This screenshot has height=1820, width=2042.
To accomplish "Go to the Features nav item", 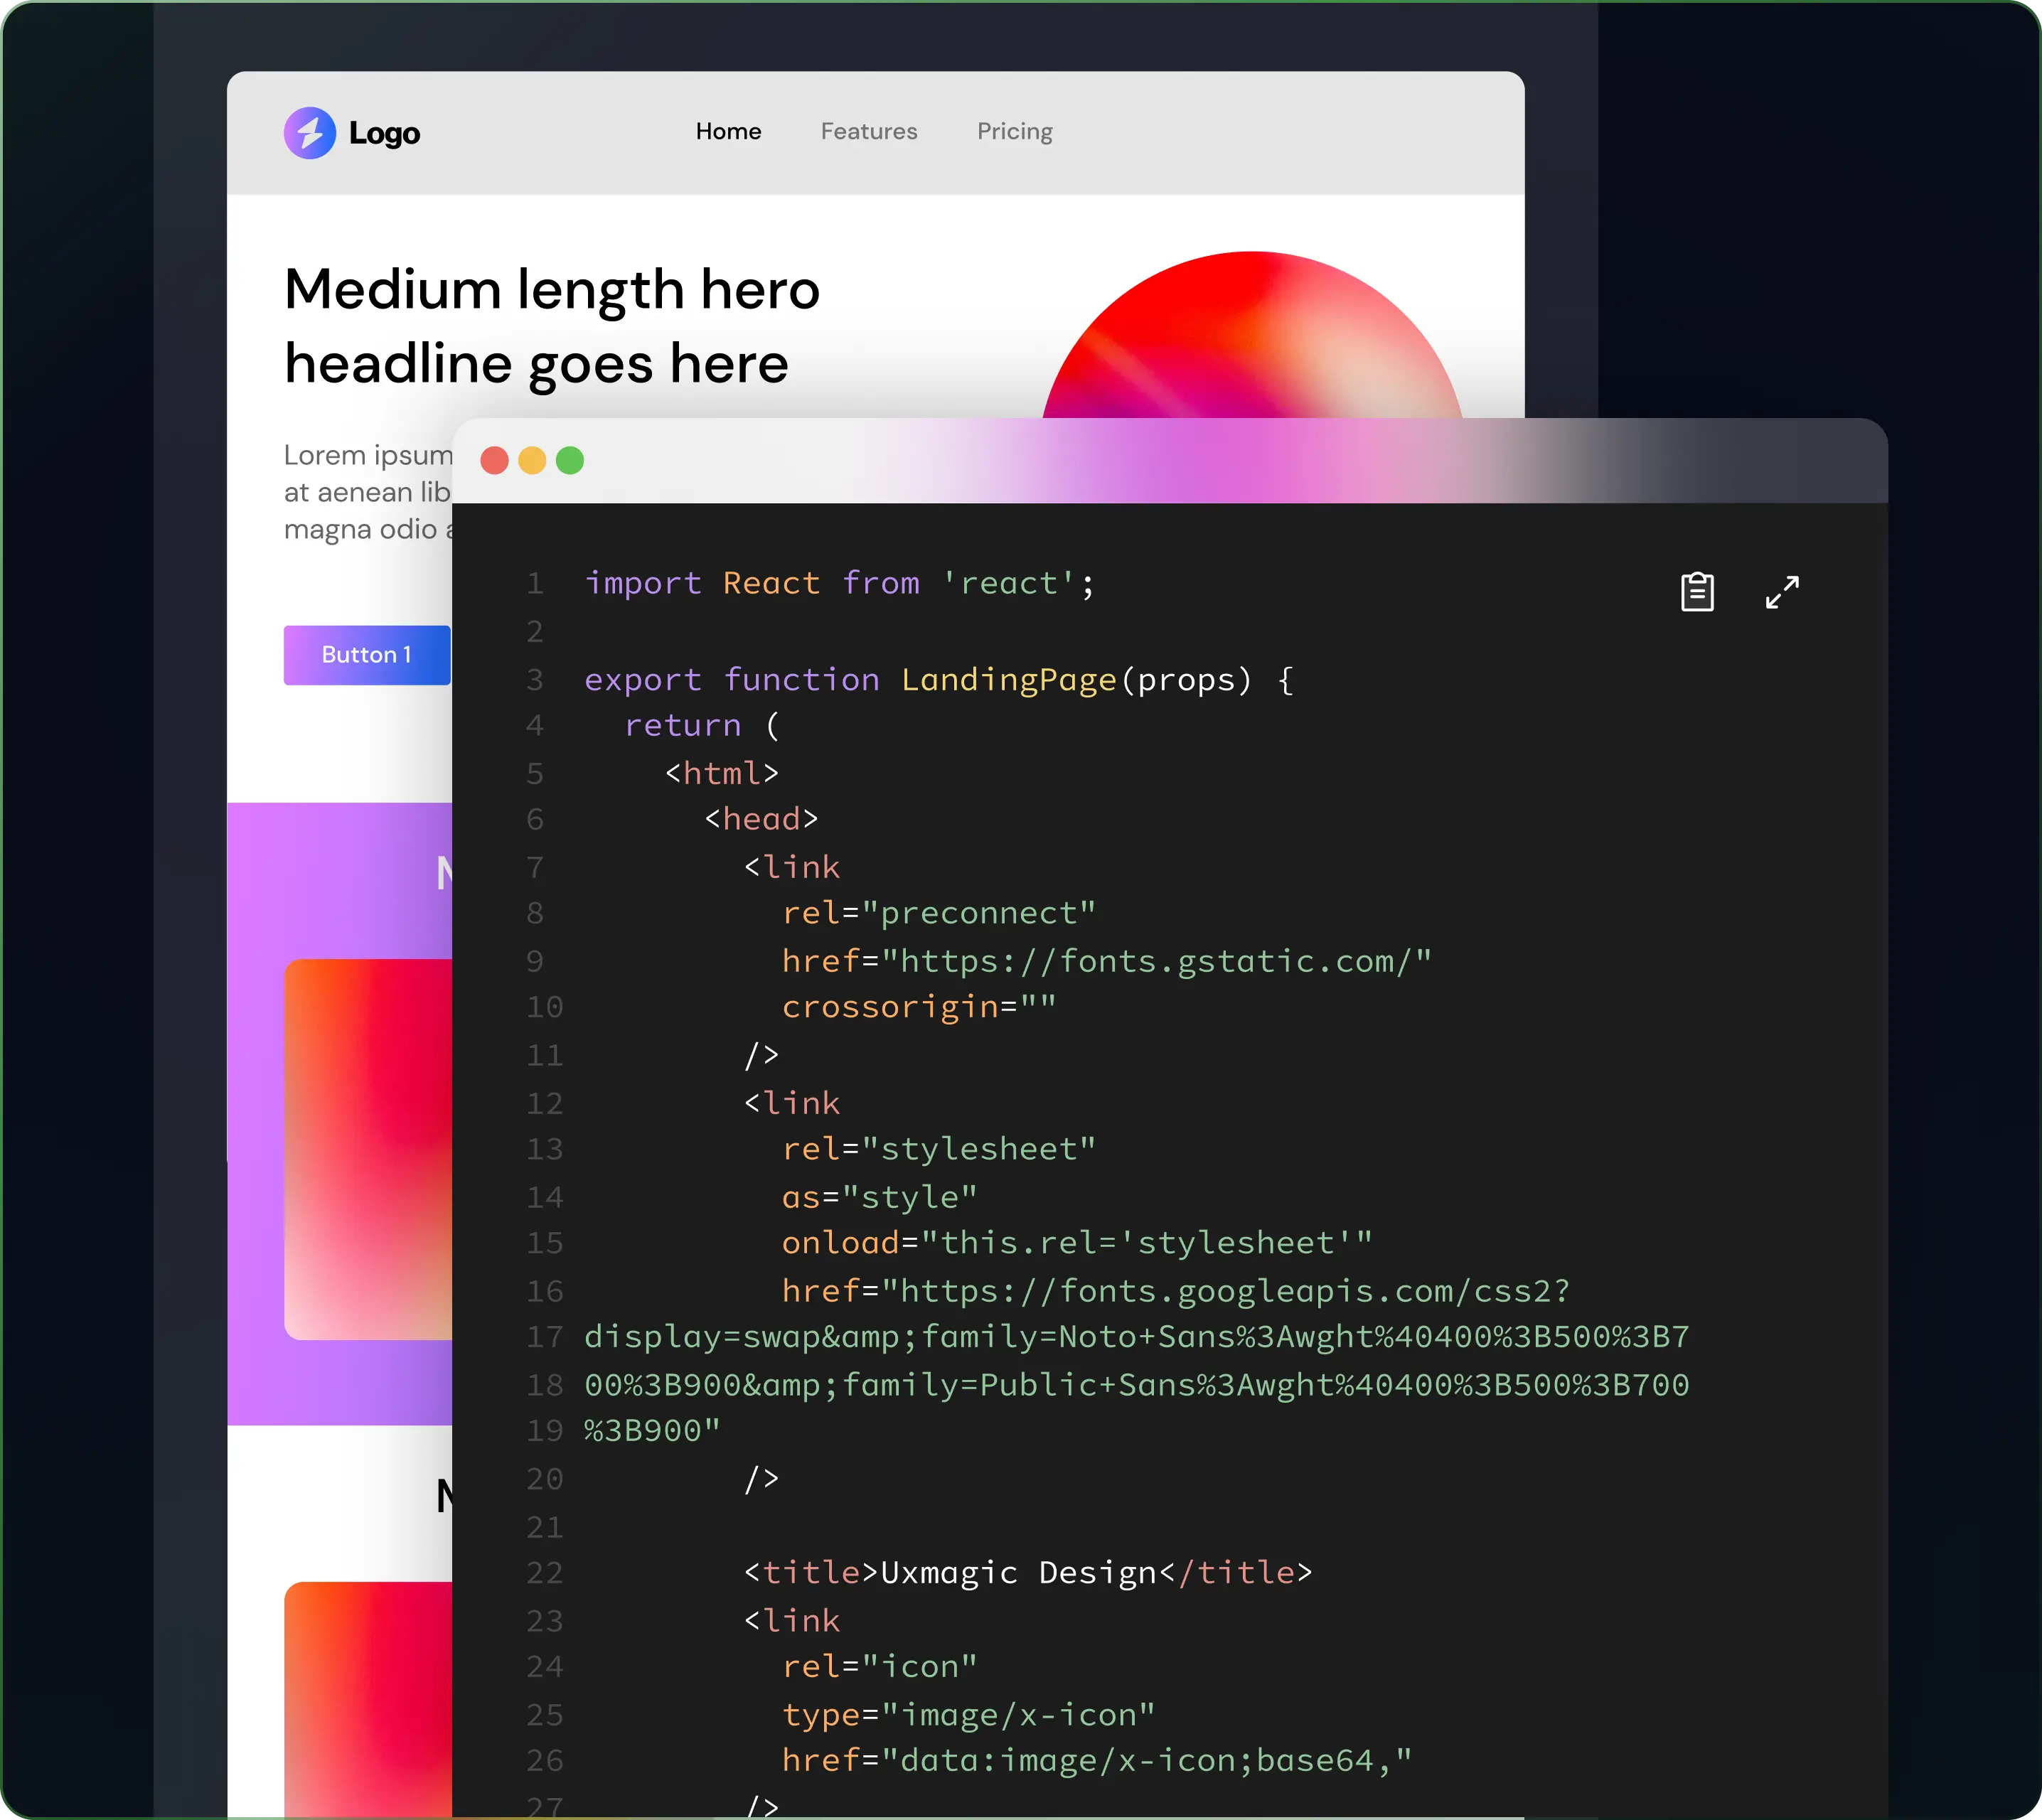I will 869,131.
